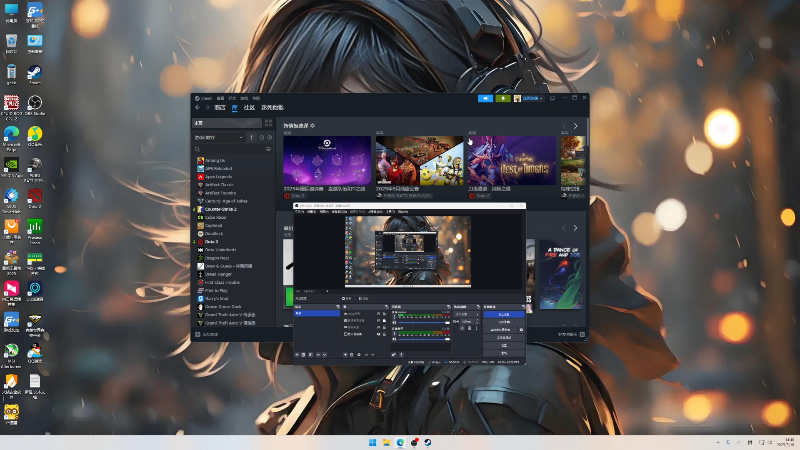
Task: Click the start virtual camera button in OBS
Action: [x=500, y=330]
